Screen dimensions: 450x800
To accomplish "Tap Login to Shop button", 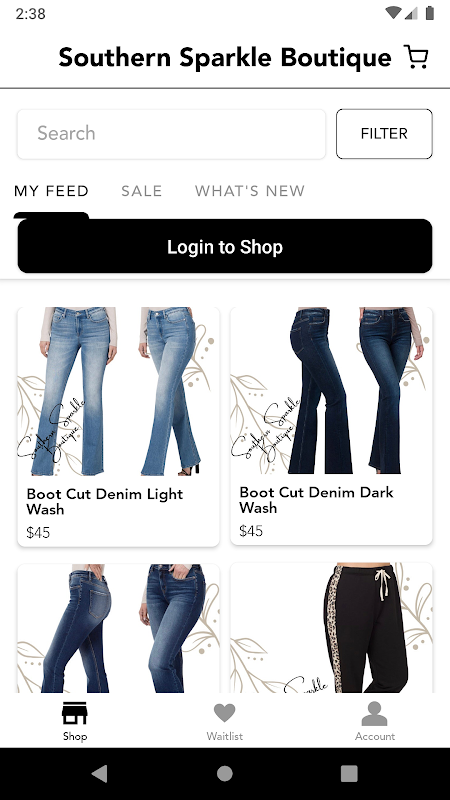I will [225, 246].
